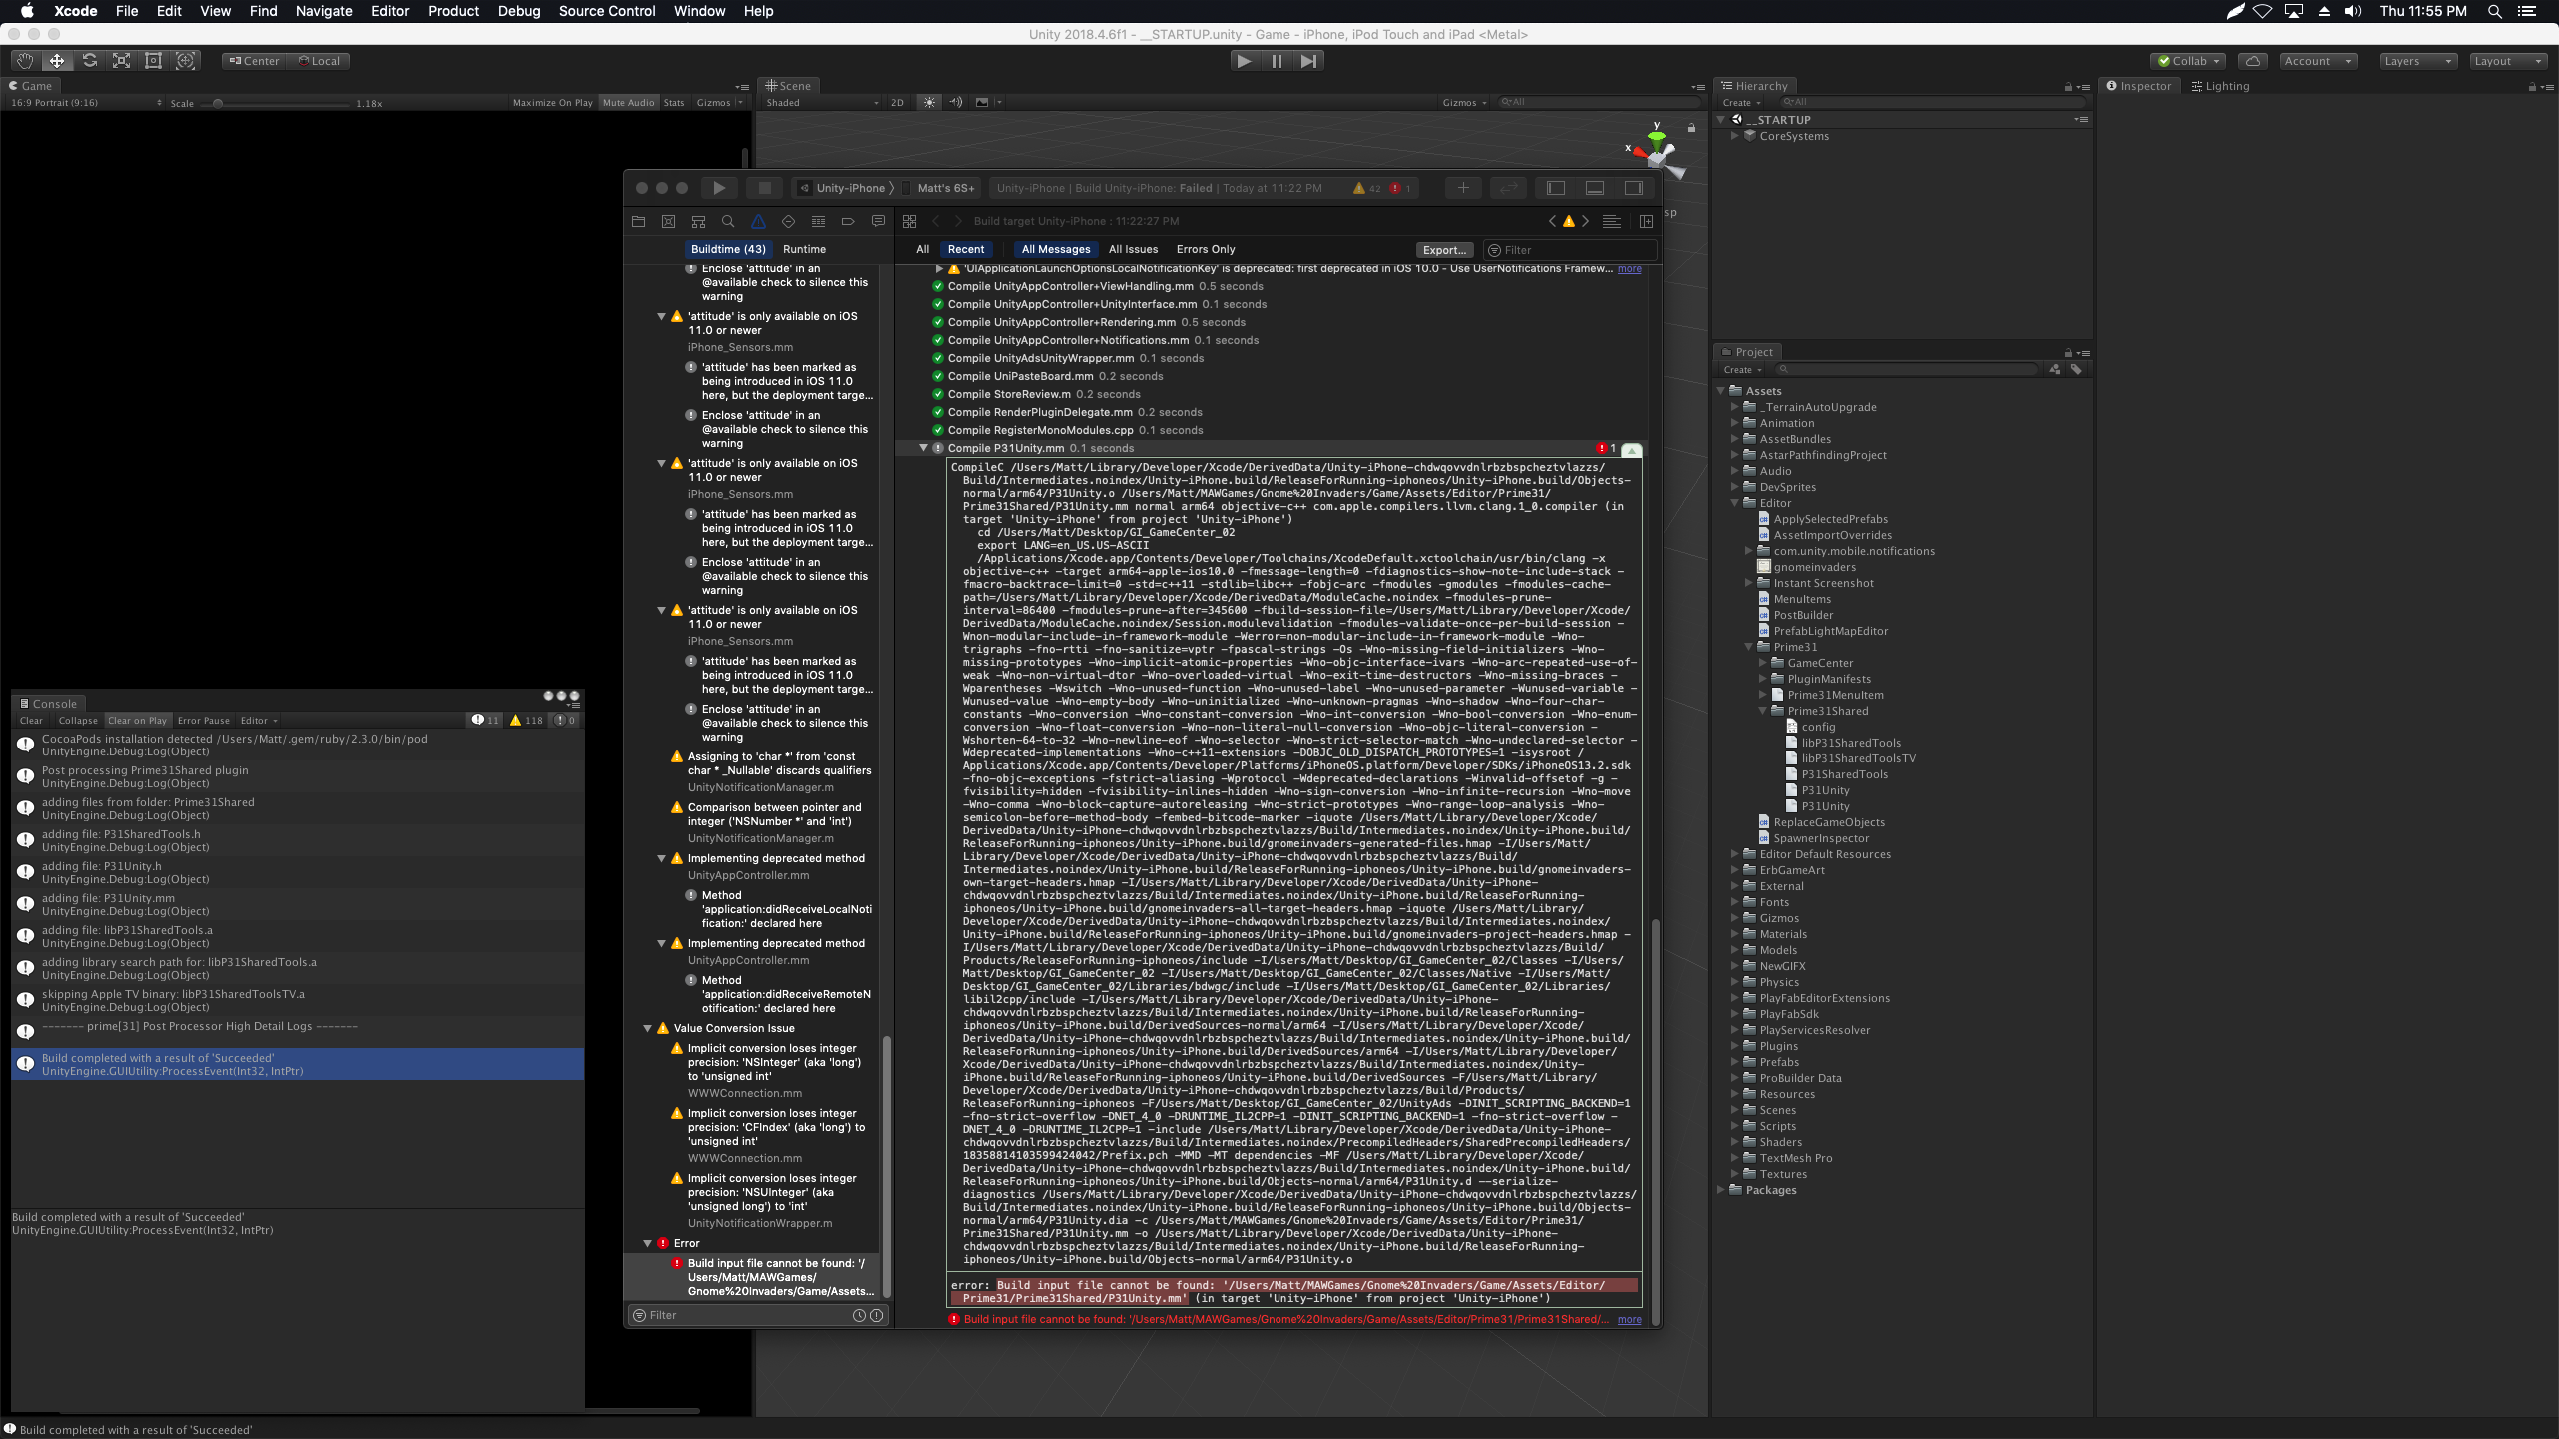Open Xcode Project navigator folder icon
This screenshot has height=1439, width=2559.
(x=638, y=221)
